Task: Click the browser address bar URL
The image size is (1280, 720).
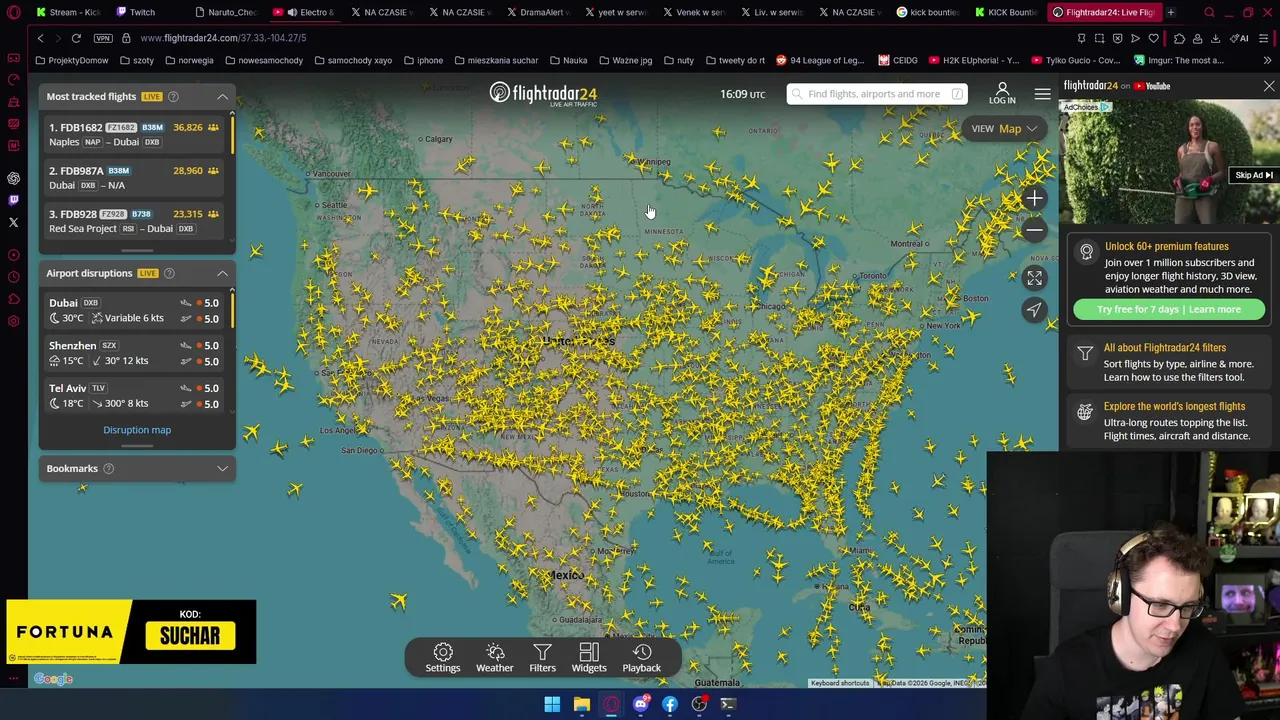Action: pyautogui.click(x=223, y=38)
